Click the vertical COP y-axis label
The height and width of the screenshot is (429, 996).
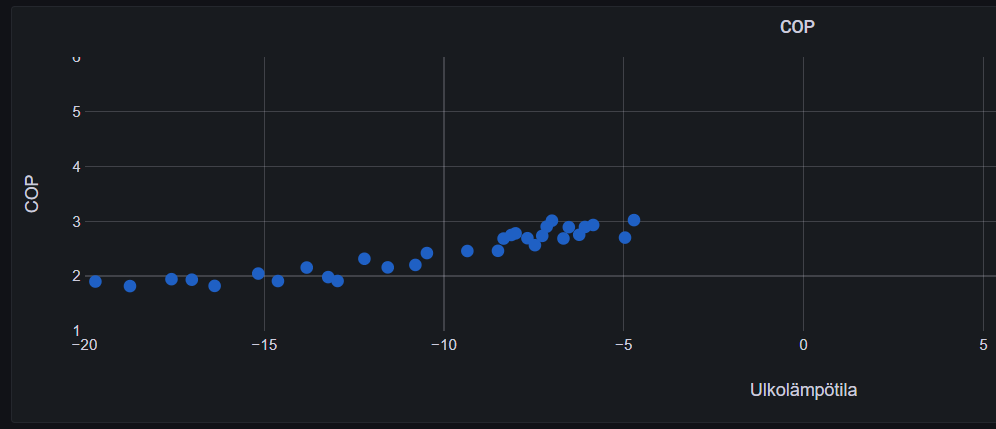click(32, 194)
